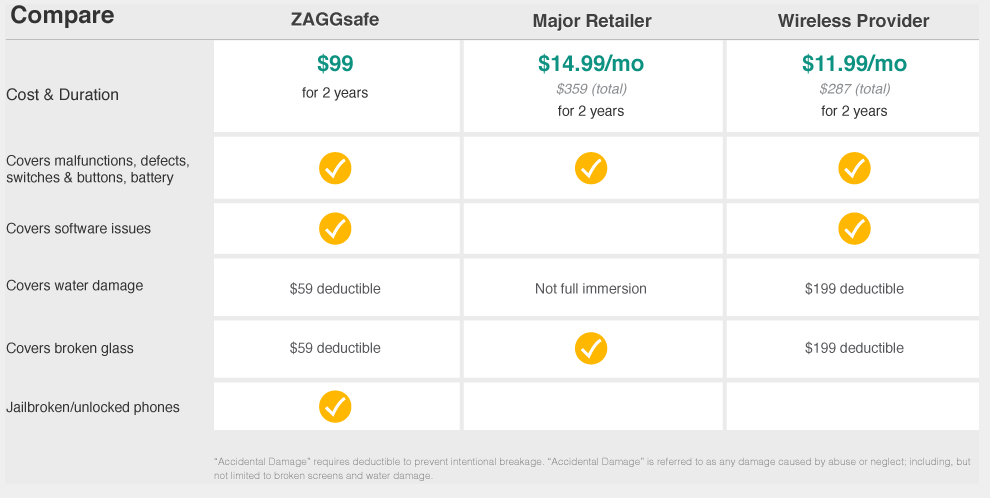Screen dimensions: 990x498
Task: Click ZAGGsafe water damage $59 deductible cell
Action: click(335, 288)
